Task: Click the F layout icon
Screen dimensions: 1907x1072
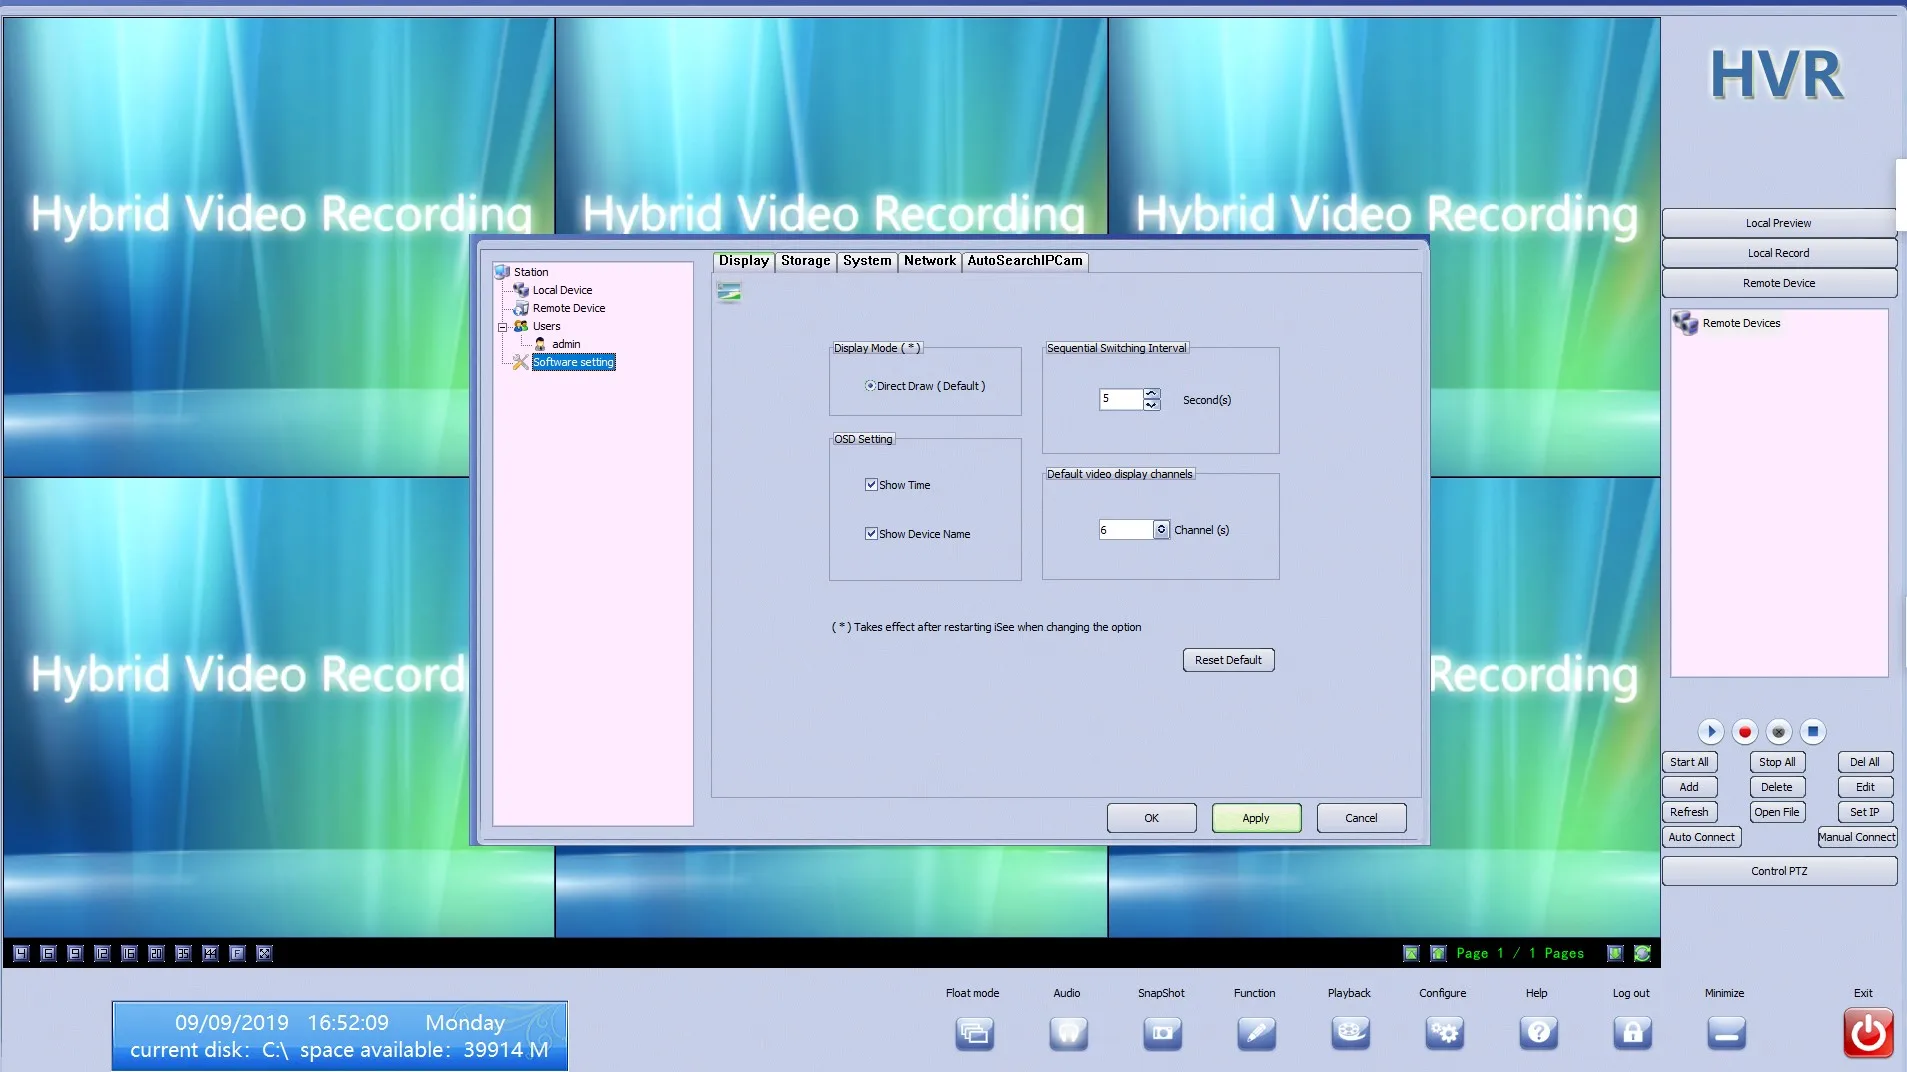Action: pyautogui.click(x=237, y=953)
